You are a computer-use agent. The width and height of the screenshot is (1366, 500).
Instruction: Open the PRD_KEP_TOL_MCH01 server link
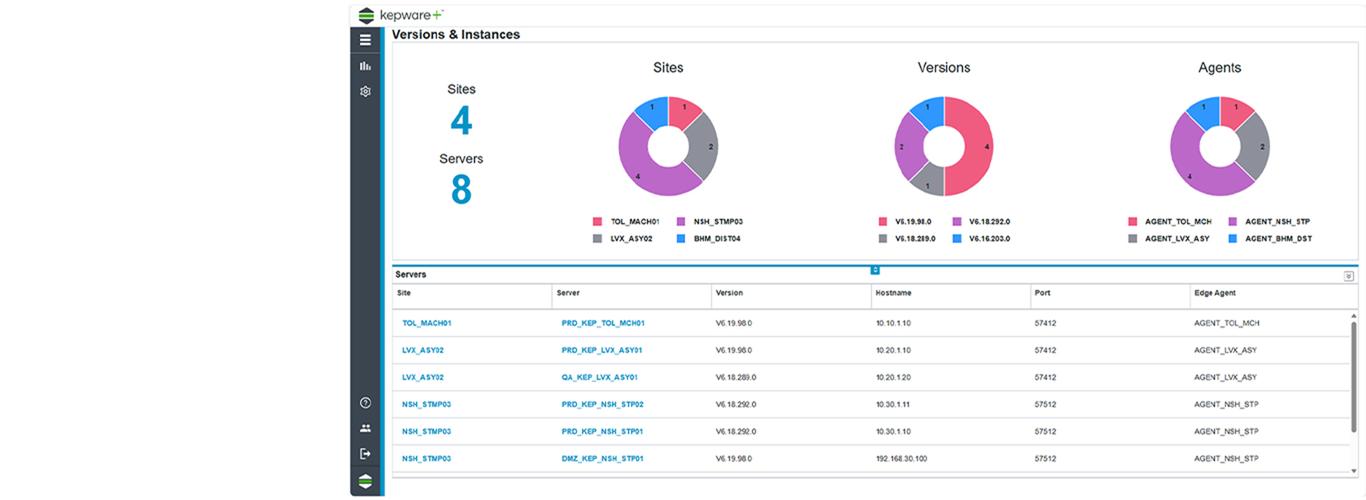tap(603, 324)
